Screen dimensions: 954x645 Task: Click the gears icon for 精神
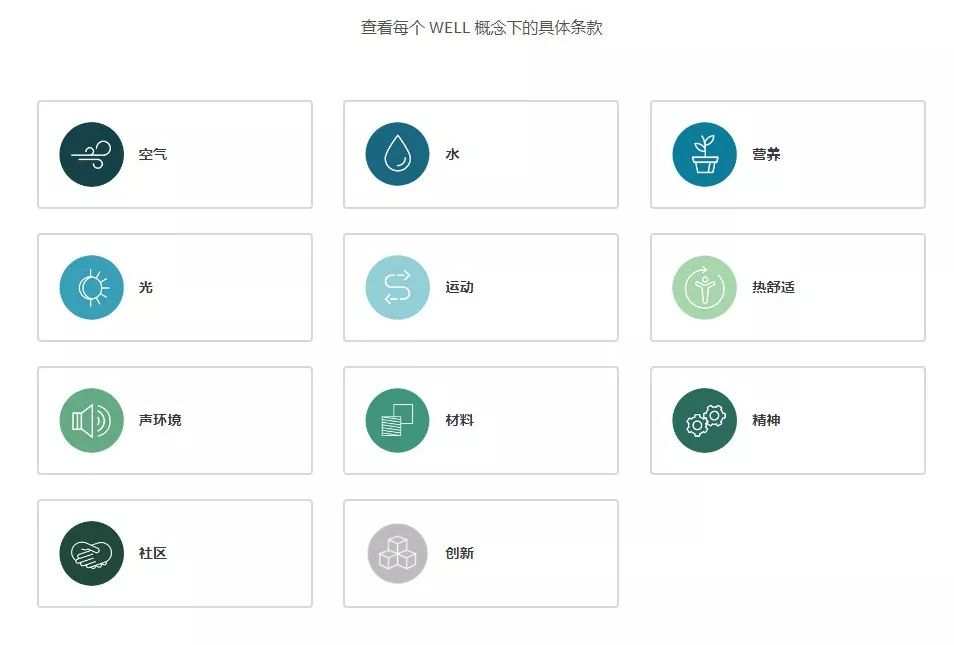point(704,421)
